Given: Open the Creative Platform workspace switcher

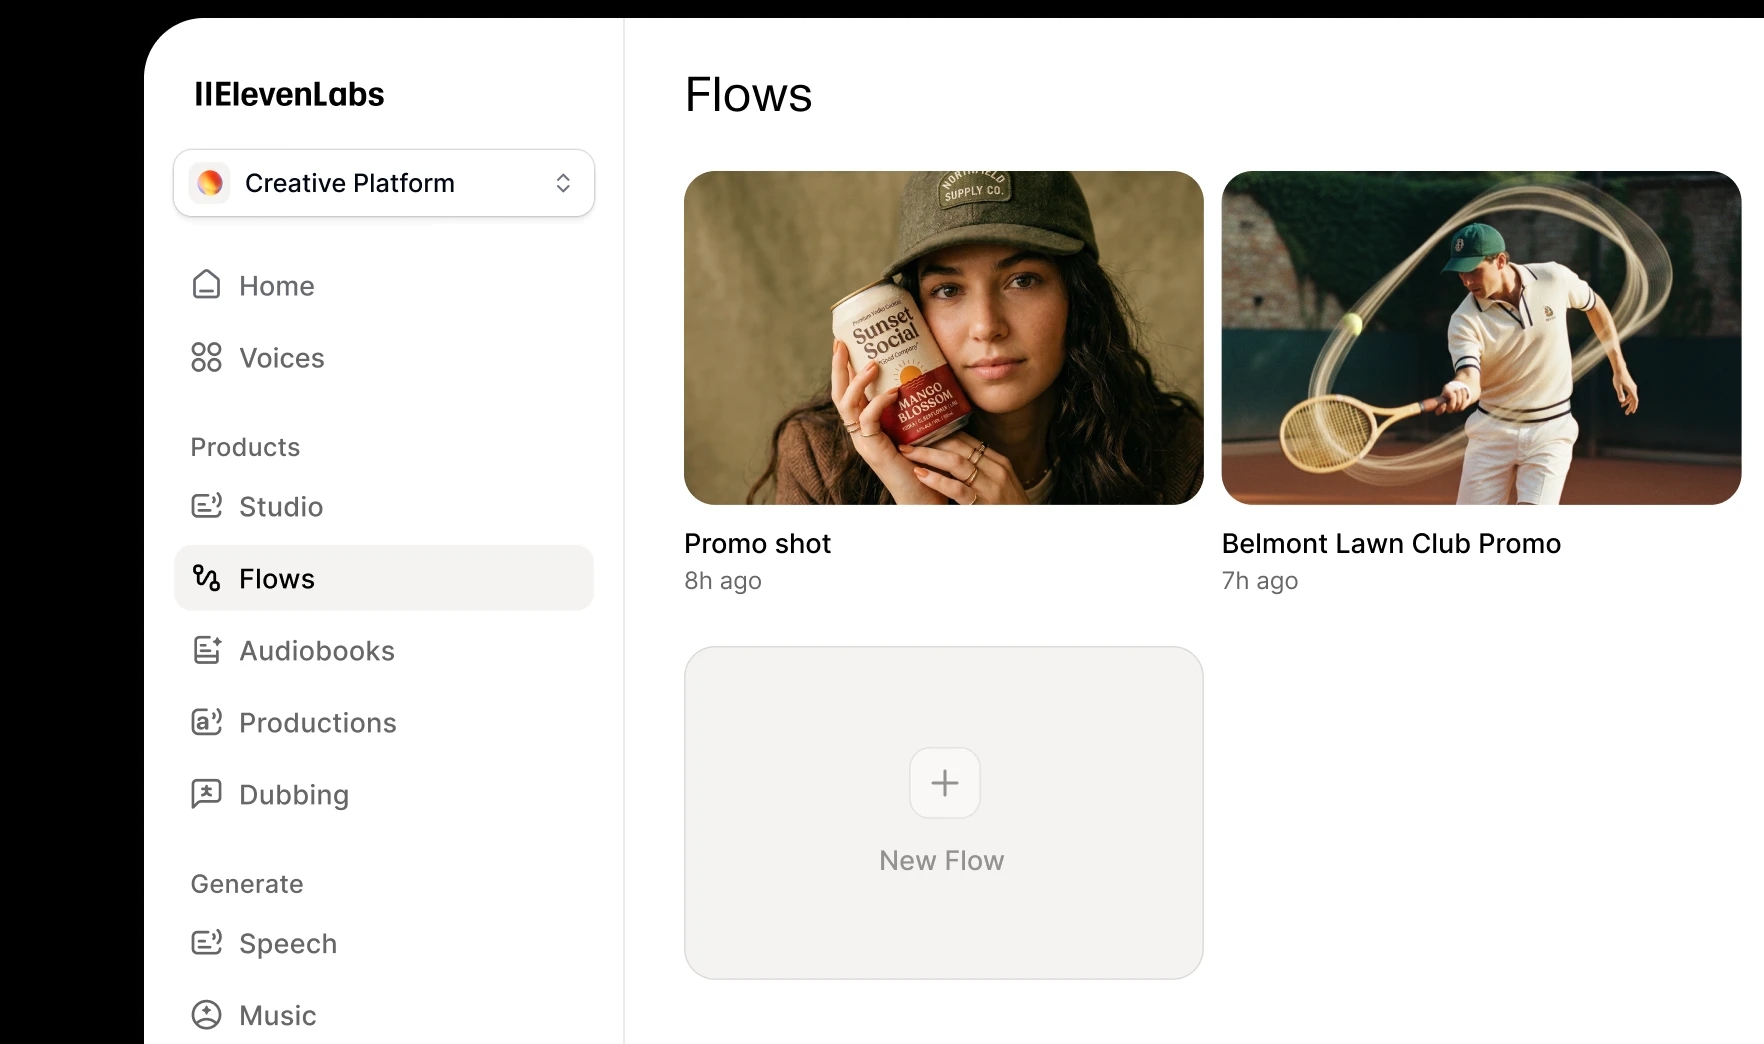Looking at the screenshot, I should pos(384,183).
